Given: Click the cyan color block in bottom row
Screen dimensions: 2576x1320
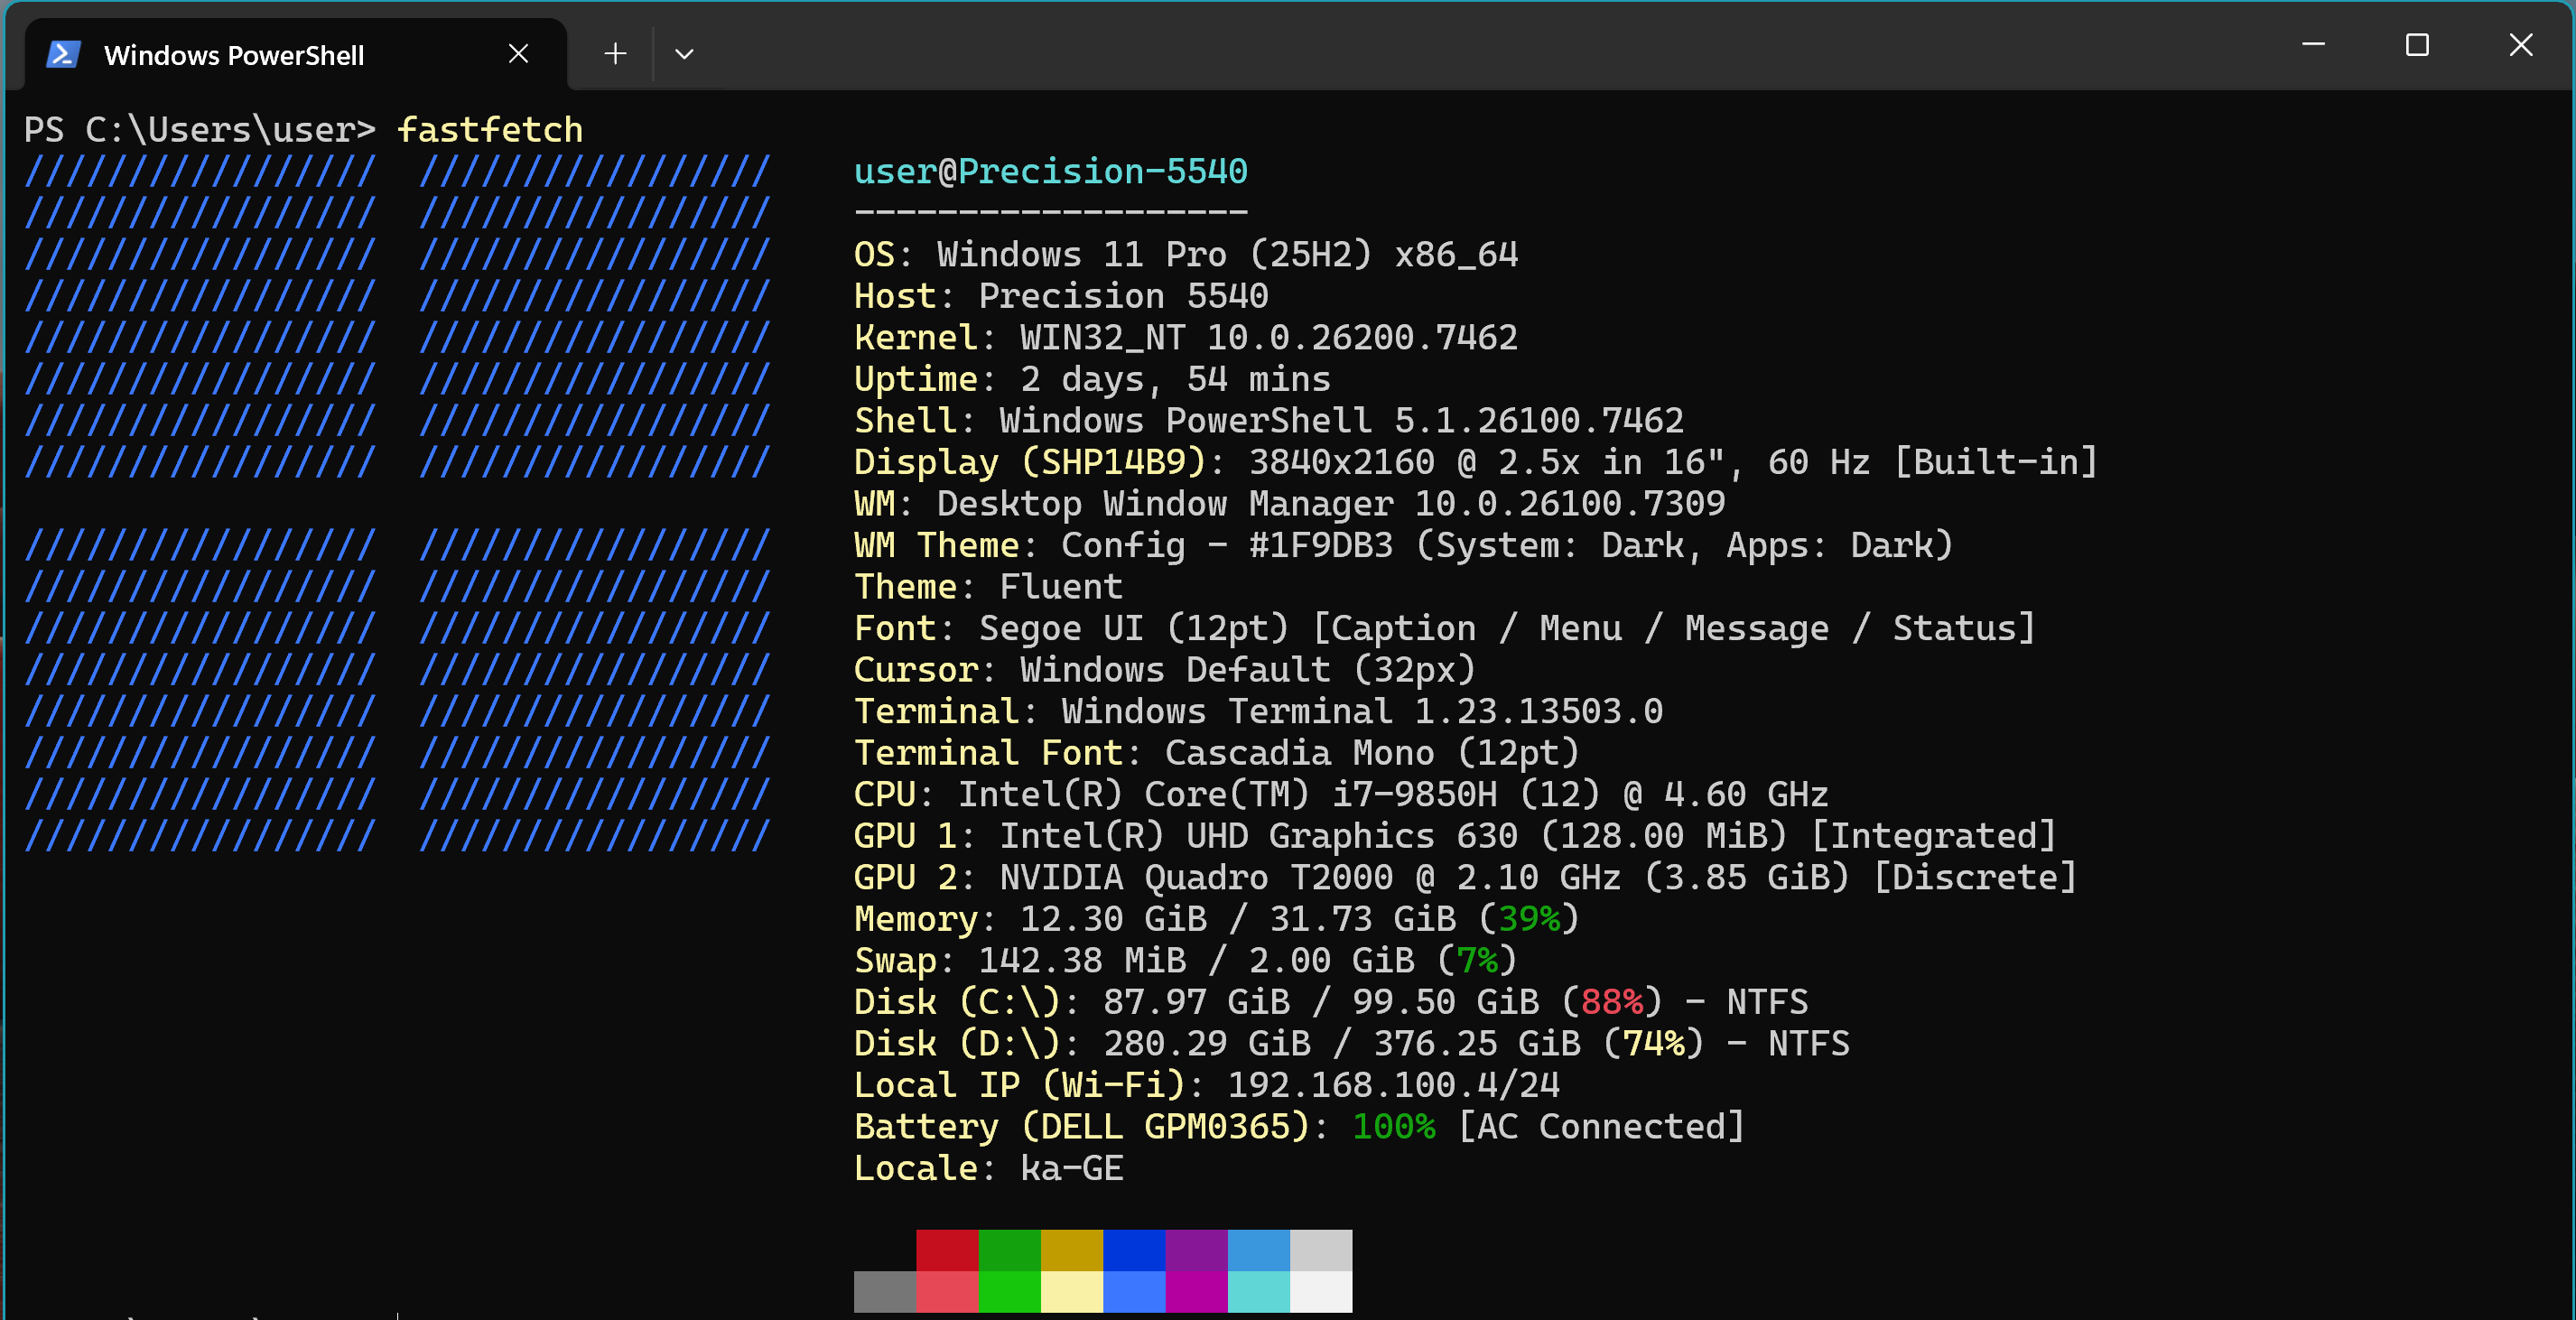Looking at the screenshot, I should (x=1258, y=1291).
